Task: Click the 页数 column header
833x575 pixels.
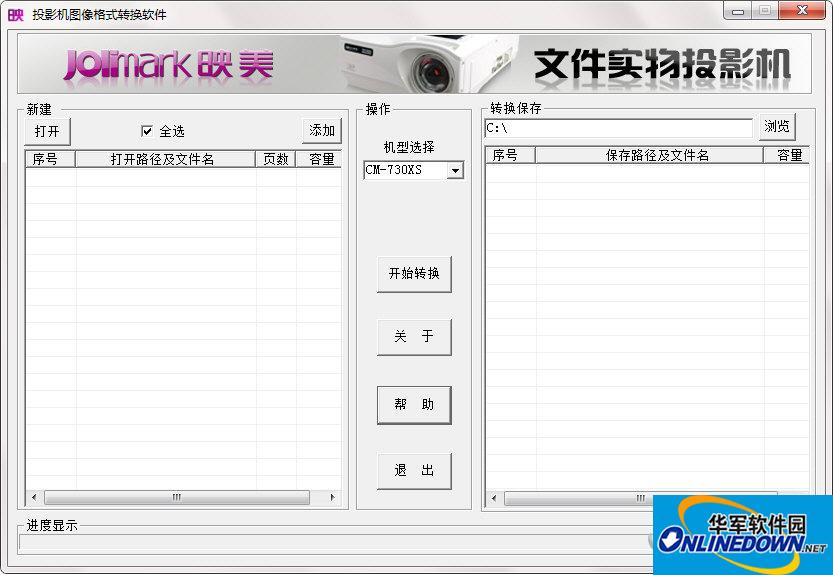Action: pyautogui.click(x=275, y=159)
